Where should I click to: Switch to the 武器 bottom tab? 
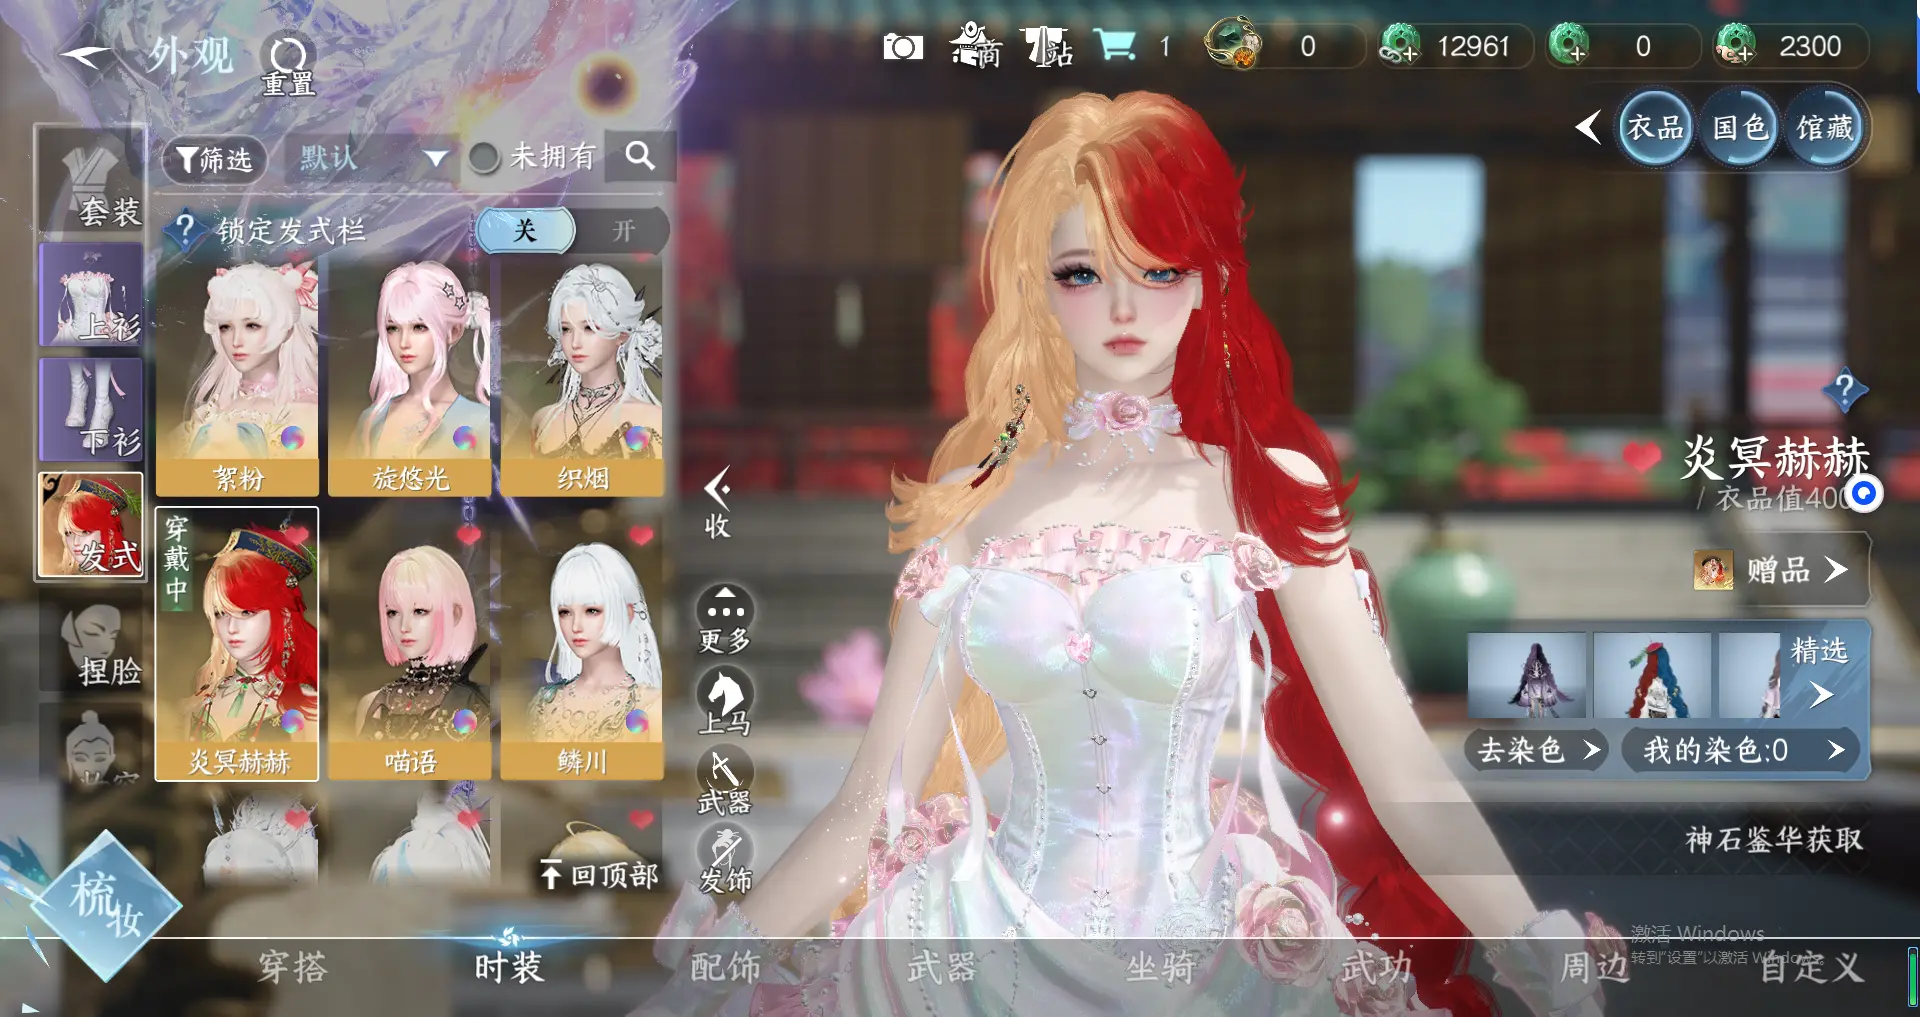click(941, 967)
